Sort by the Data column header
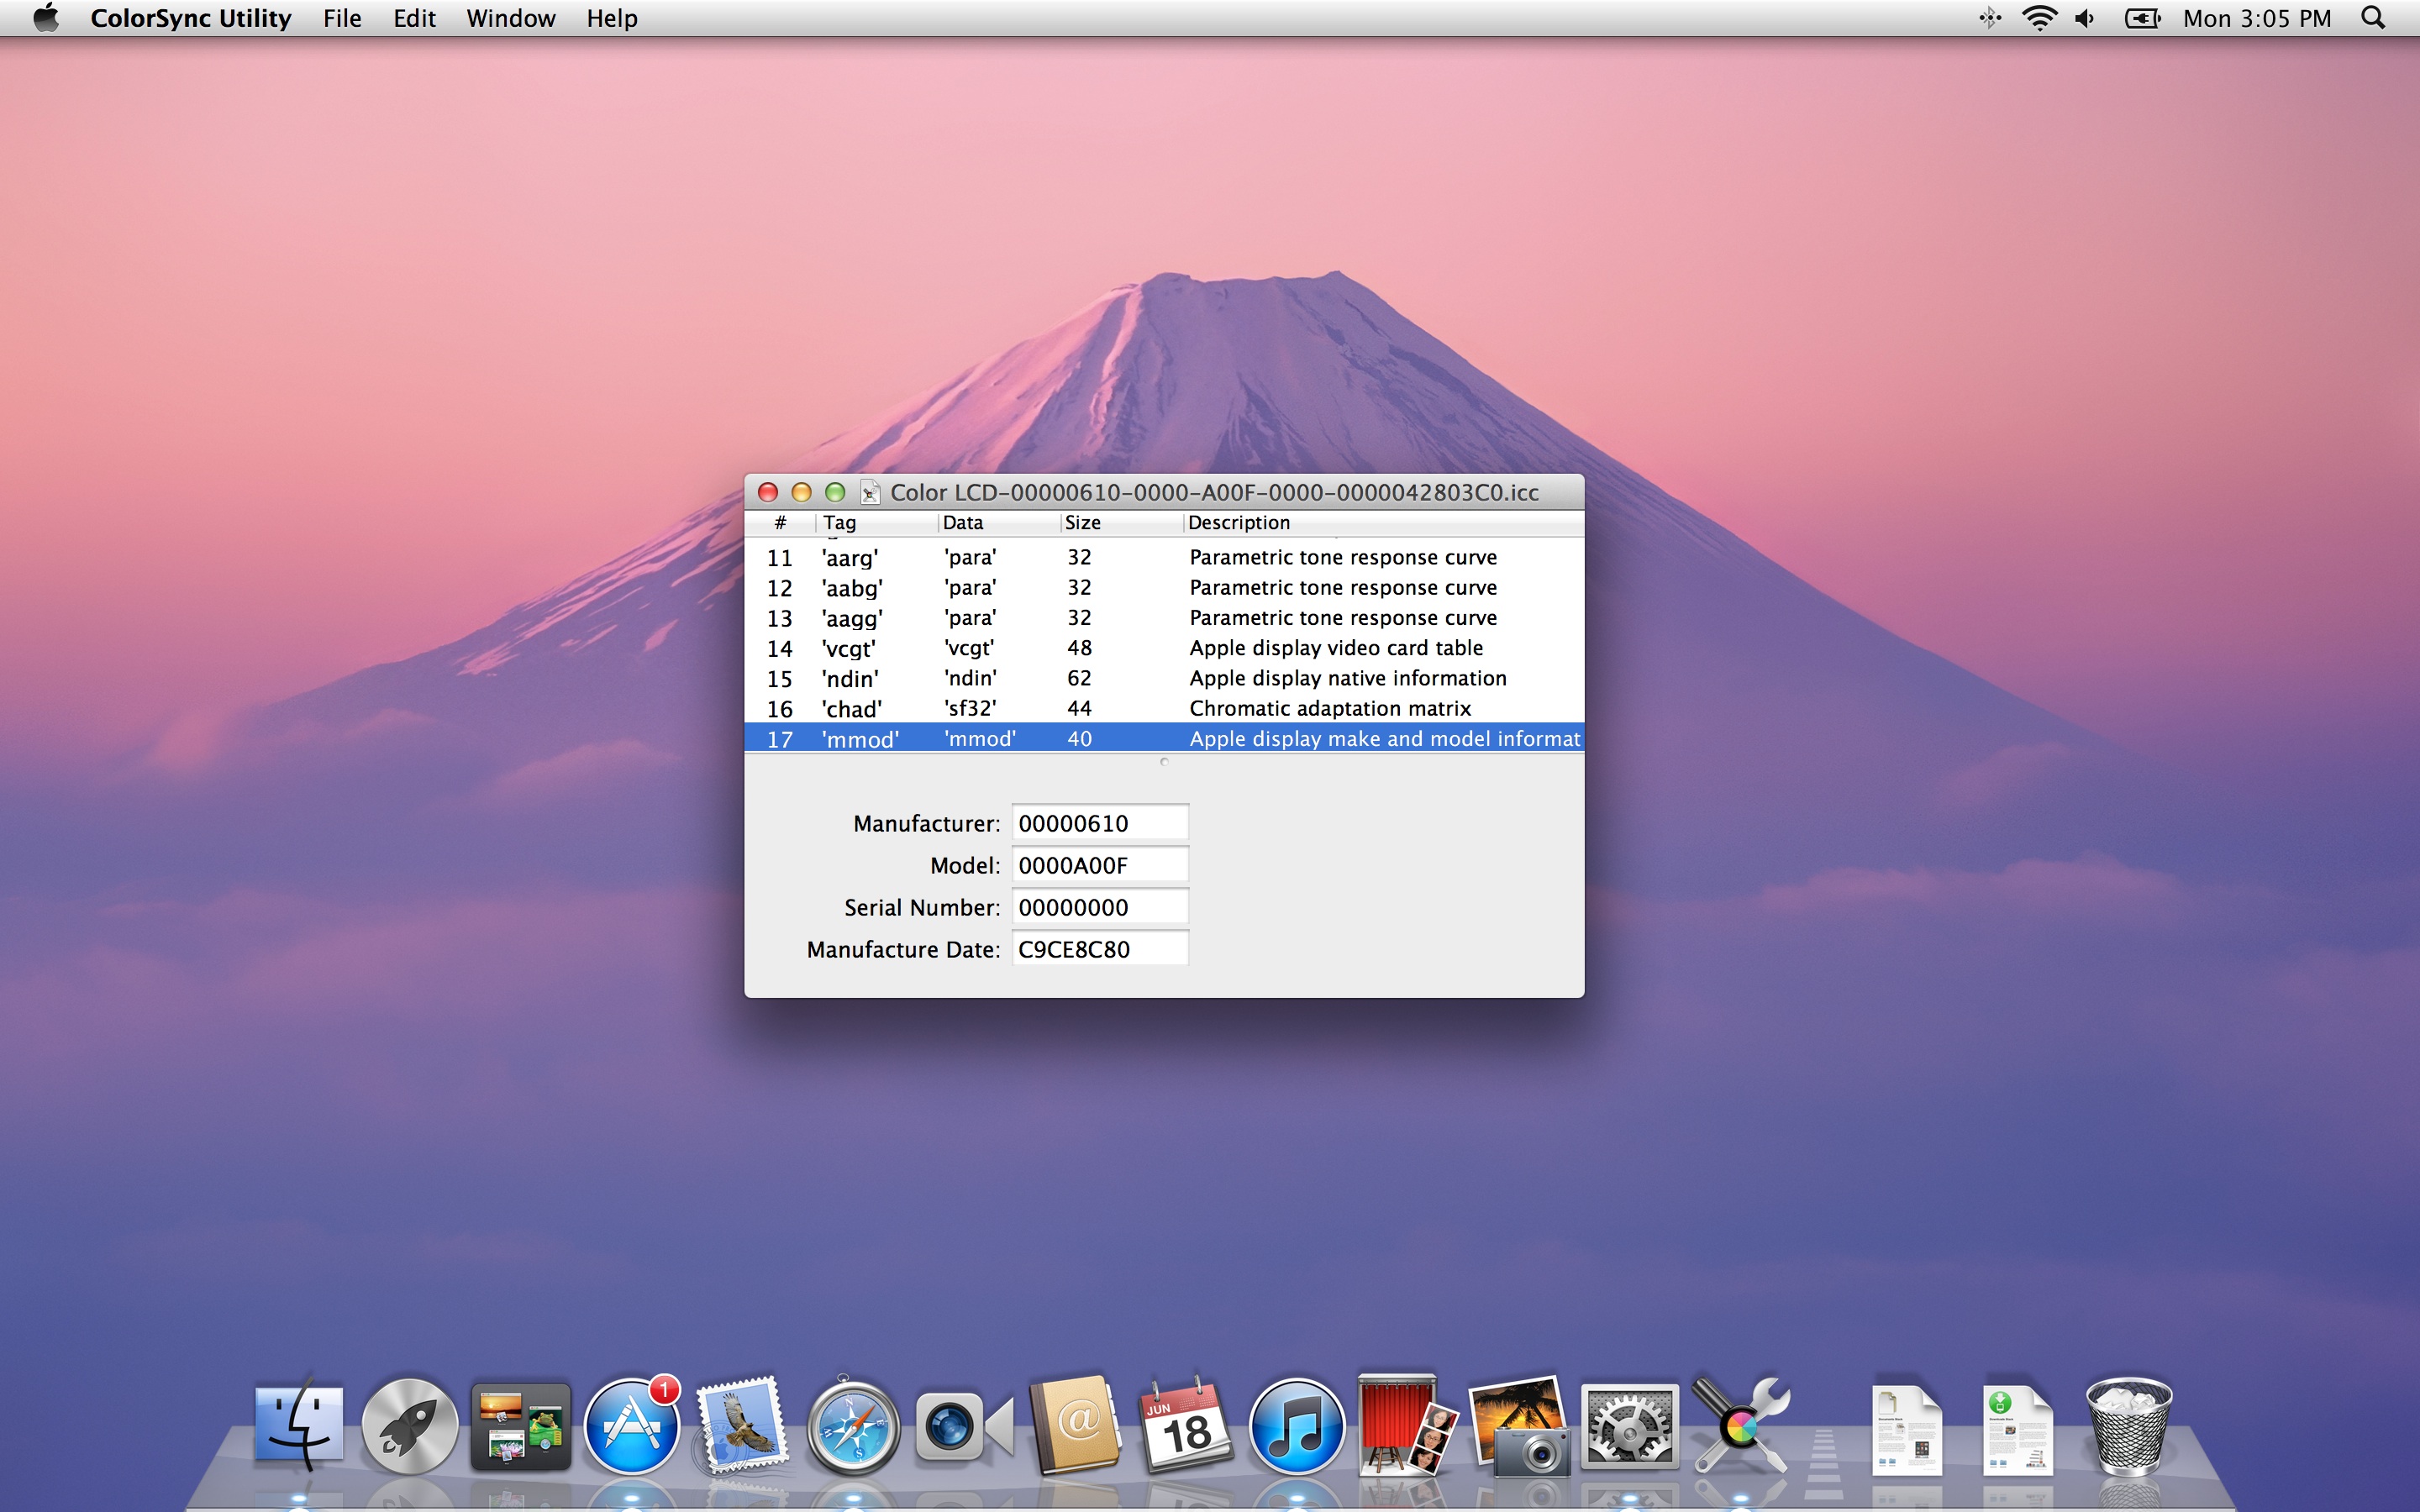Screen dimensions: 2420x1512 tap(999, 523)
